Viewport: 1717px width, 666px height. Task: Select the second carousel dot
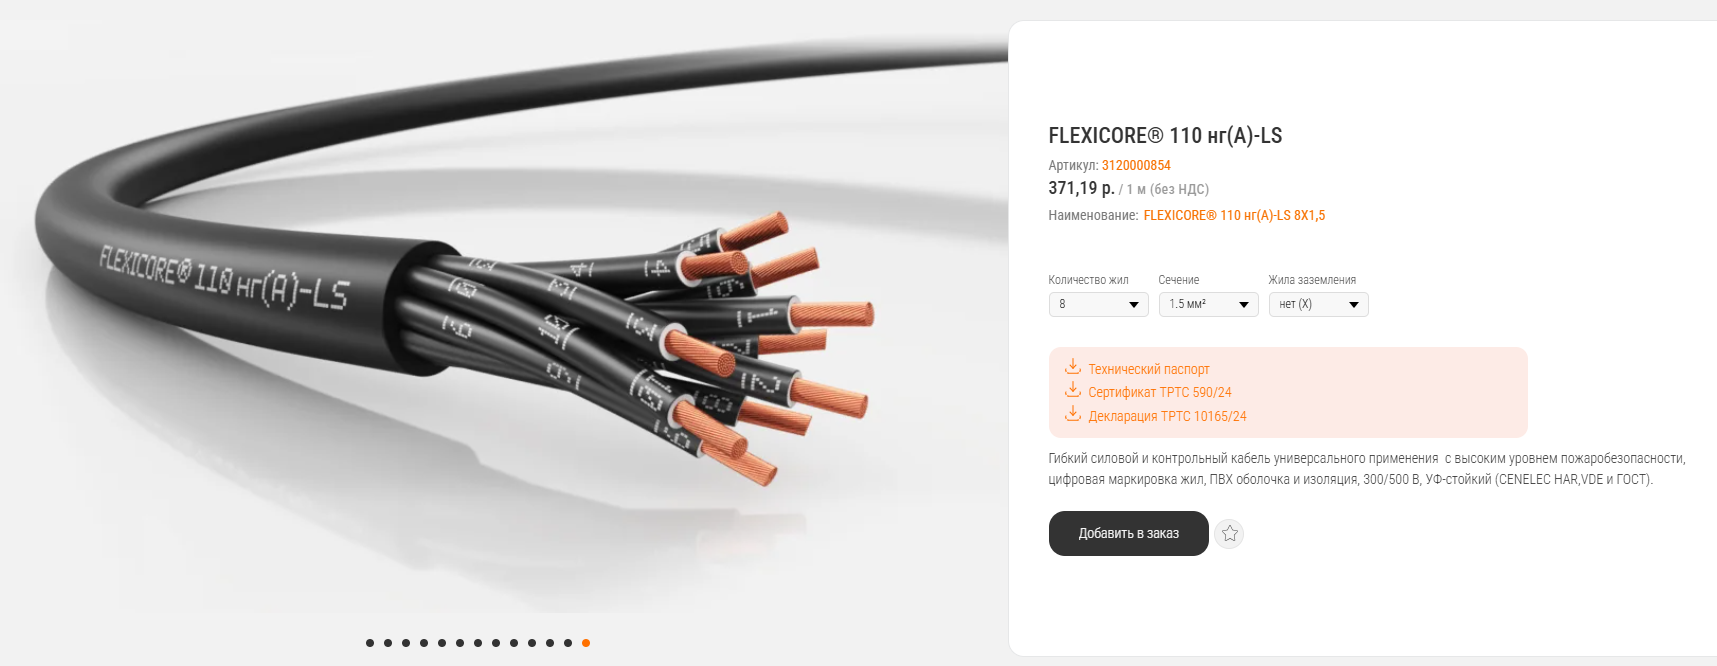(388, 643)
